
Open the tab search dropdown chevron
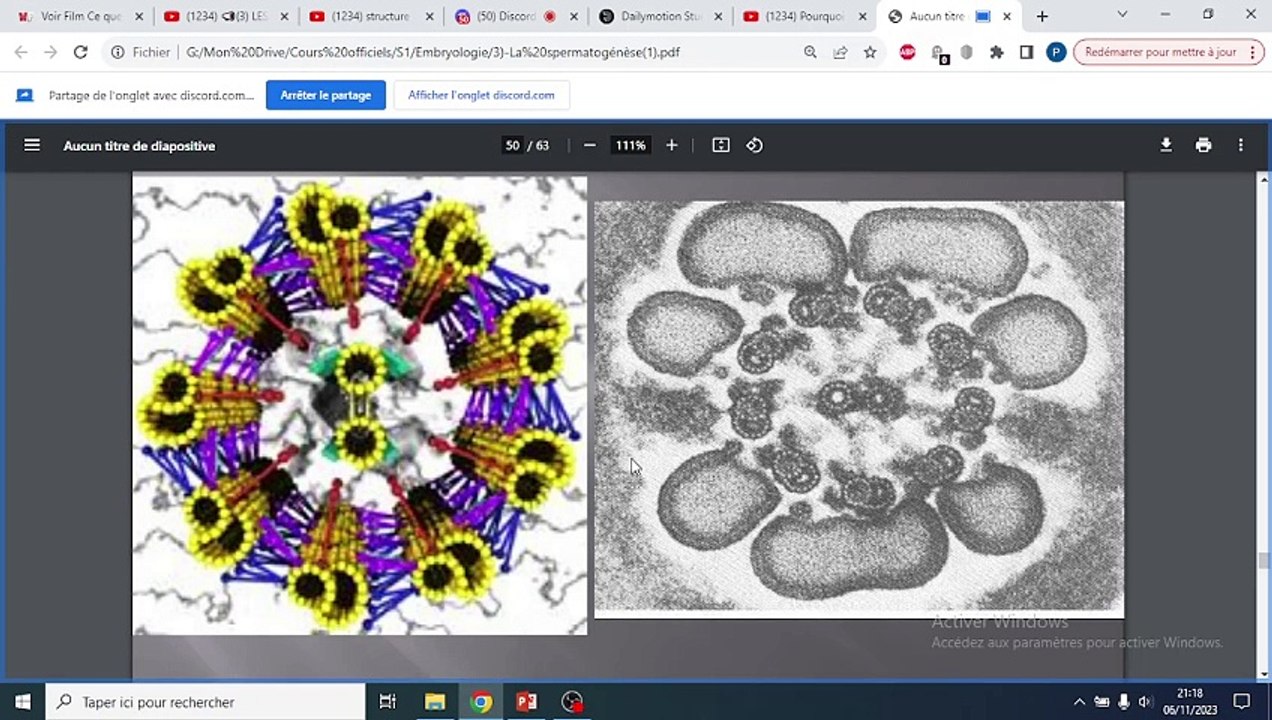point(1122,15)
